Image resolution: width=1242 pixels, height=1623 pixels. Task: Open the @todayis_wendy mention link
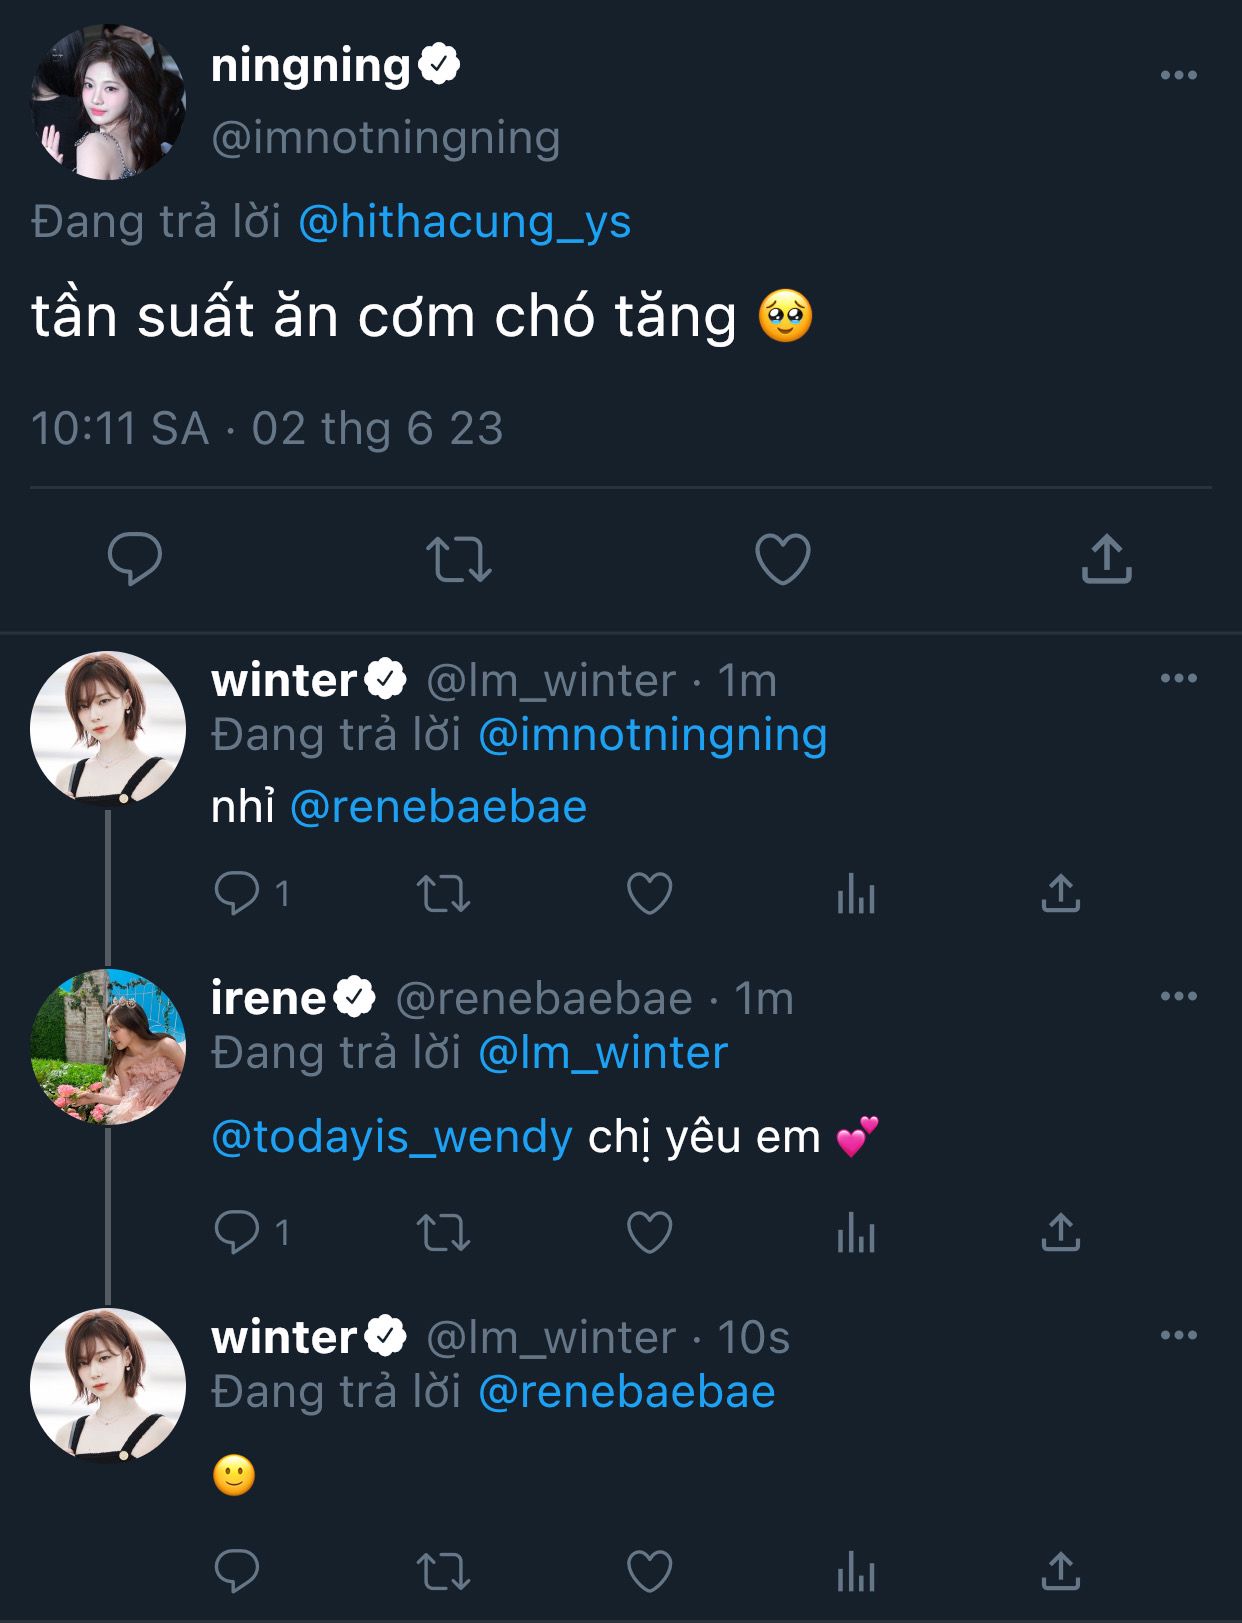[392, 1137]
